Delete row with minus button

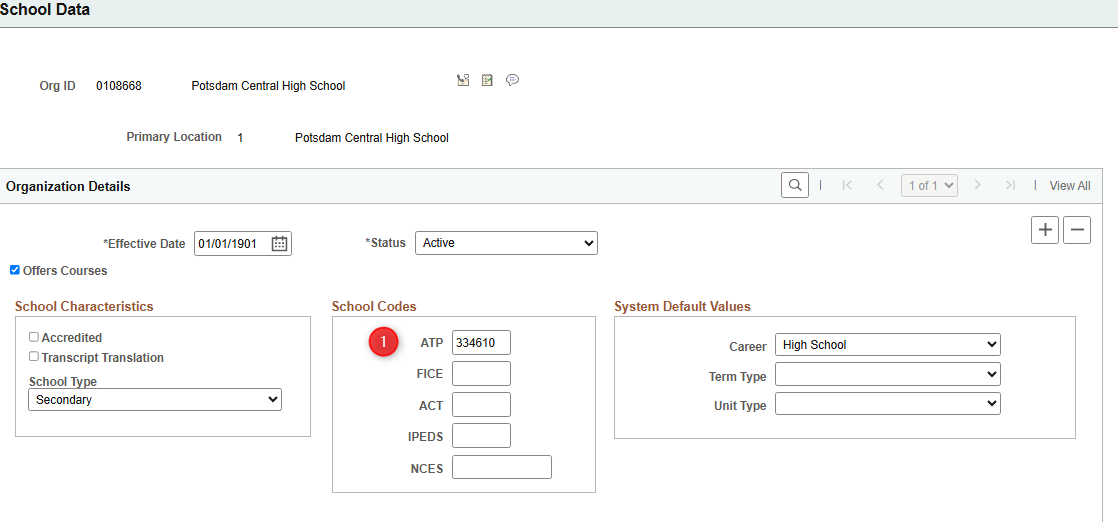[1077, 230]
